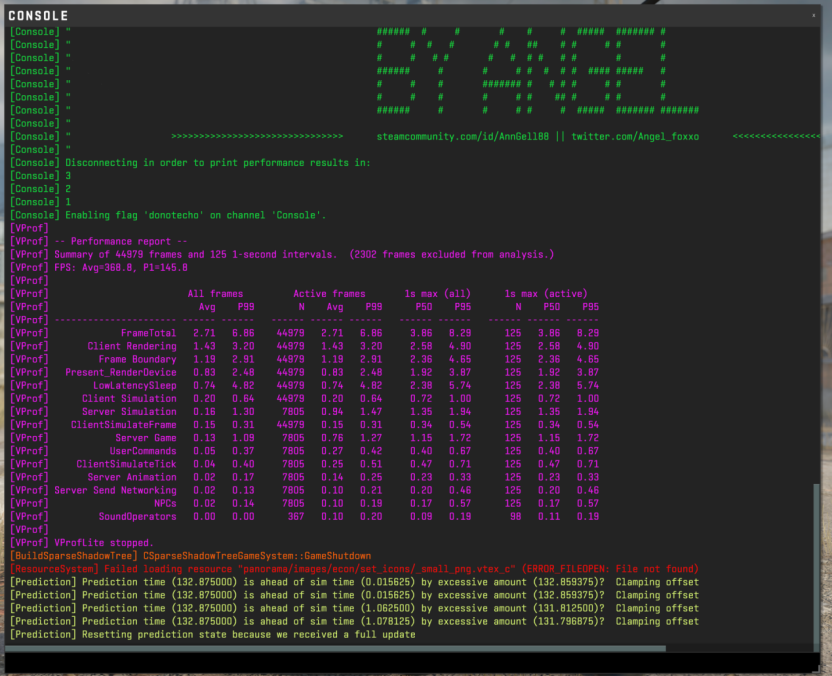Click the LowLatencySleep row label
The image size is (832, 676).
point(135,386)
